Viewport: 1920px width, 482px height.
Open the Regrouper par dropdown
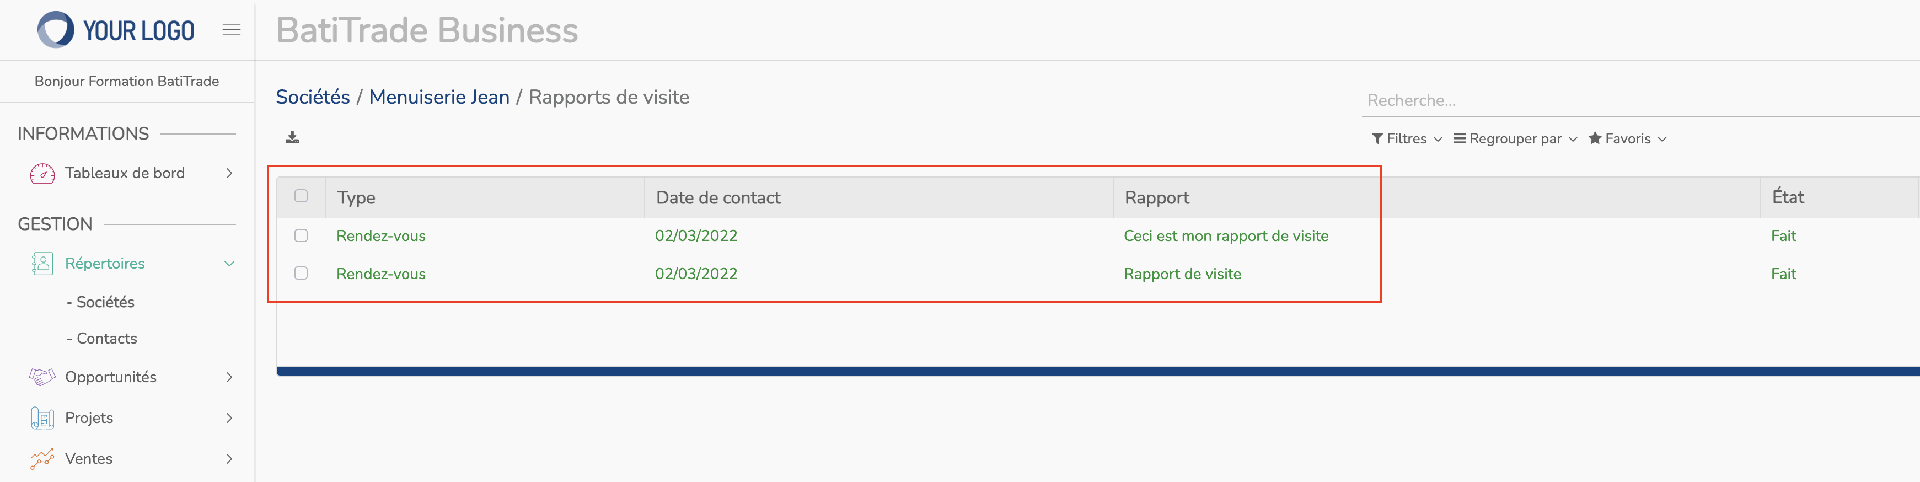tap(1515, 139)
